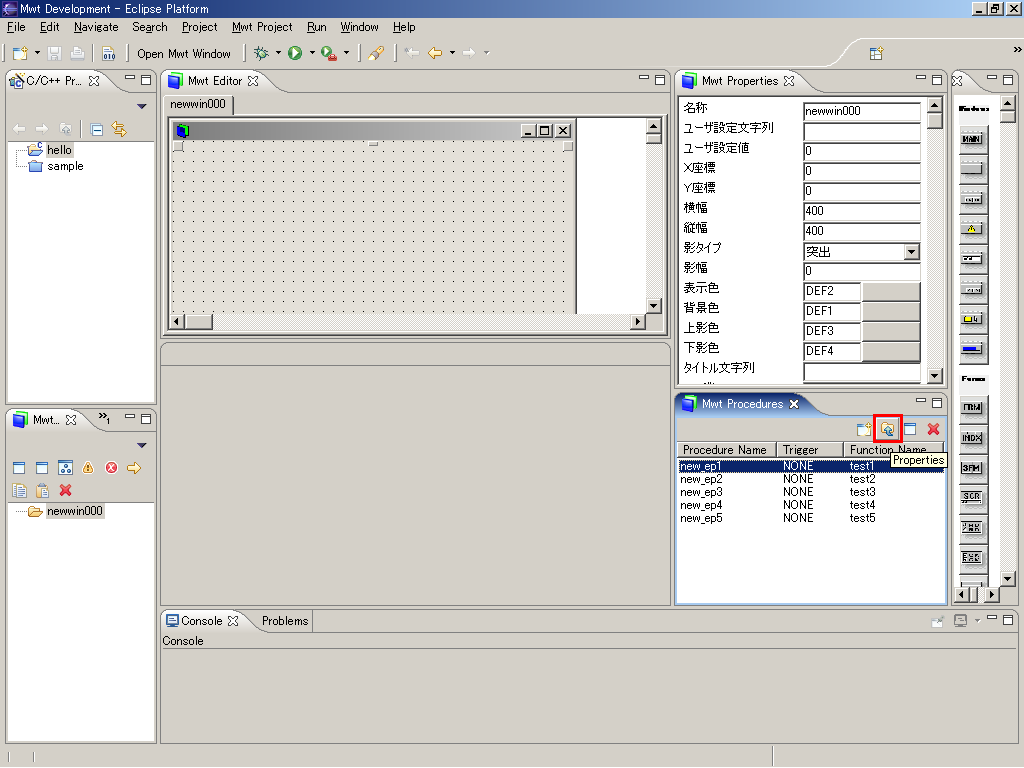
Task: Open the File menu
Action: click(x=16, y=27)
